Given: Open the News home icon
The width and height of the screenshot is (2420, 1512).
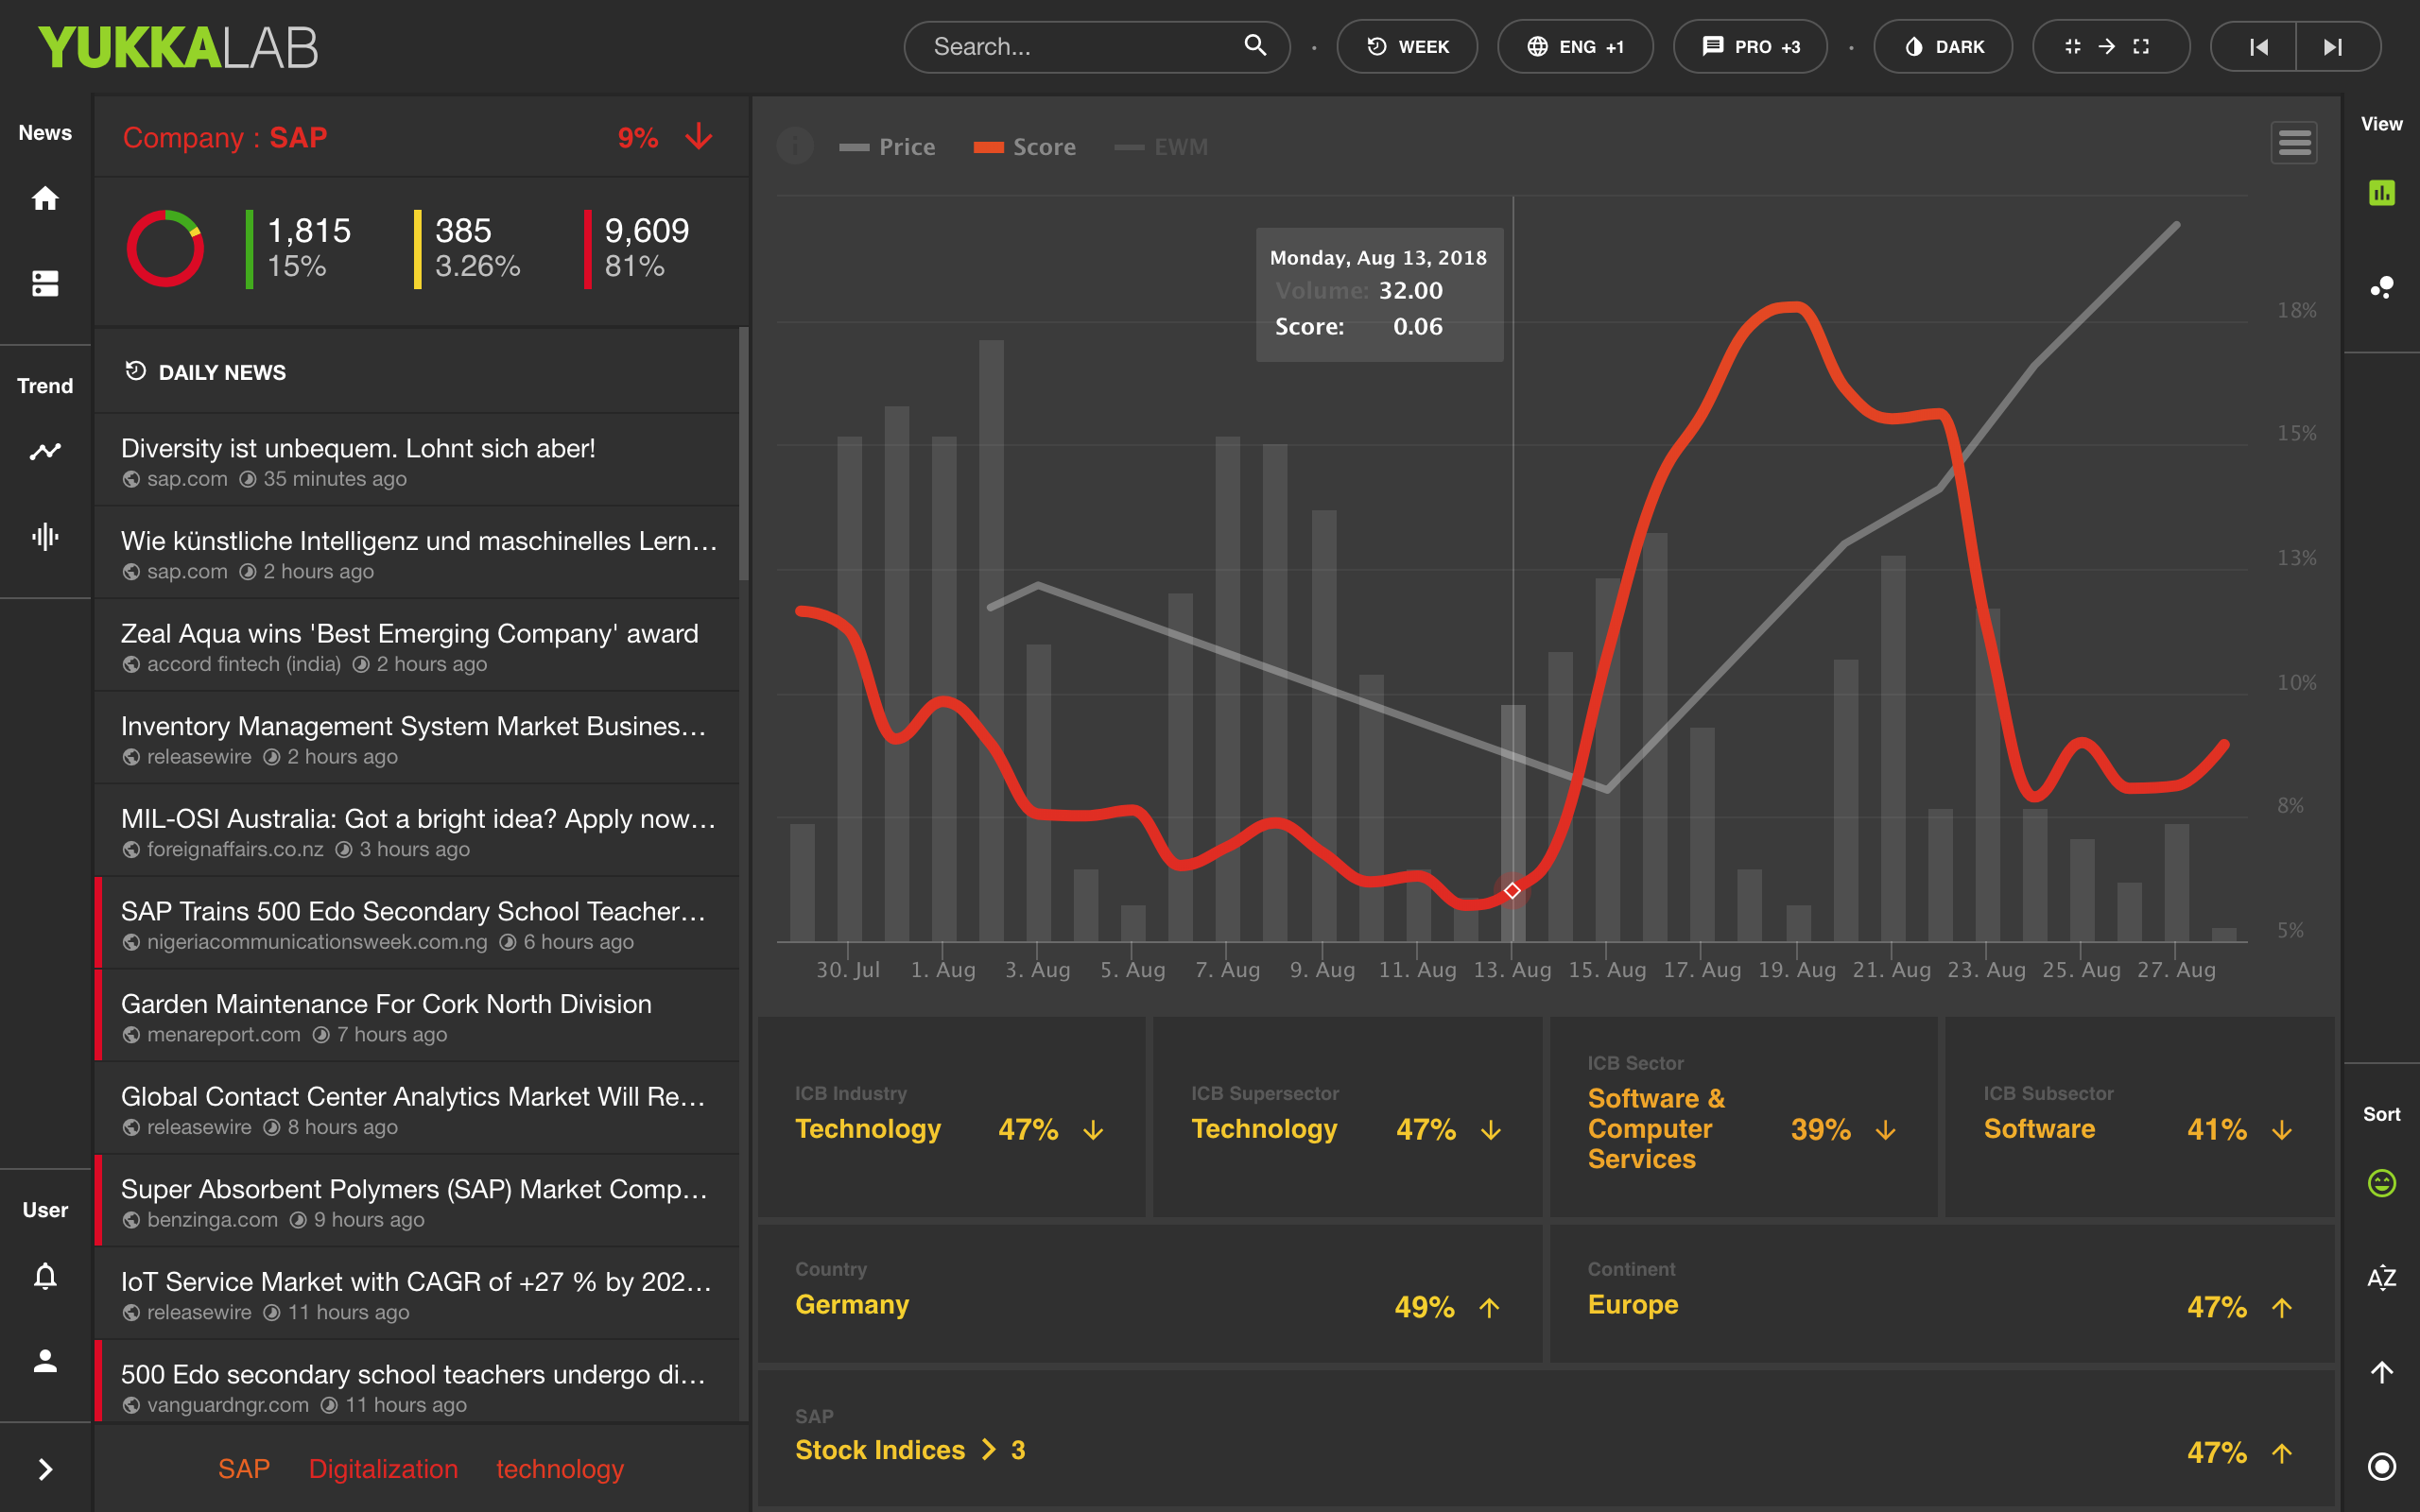Looking at the screenshot, I should click(x=45, y=198).
